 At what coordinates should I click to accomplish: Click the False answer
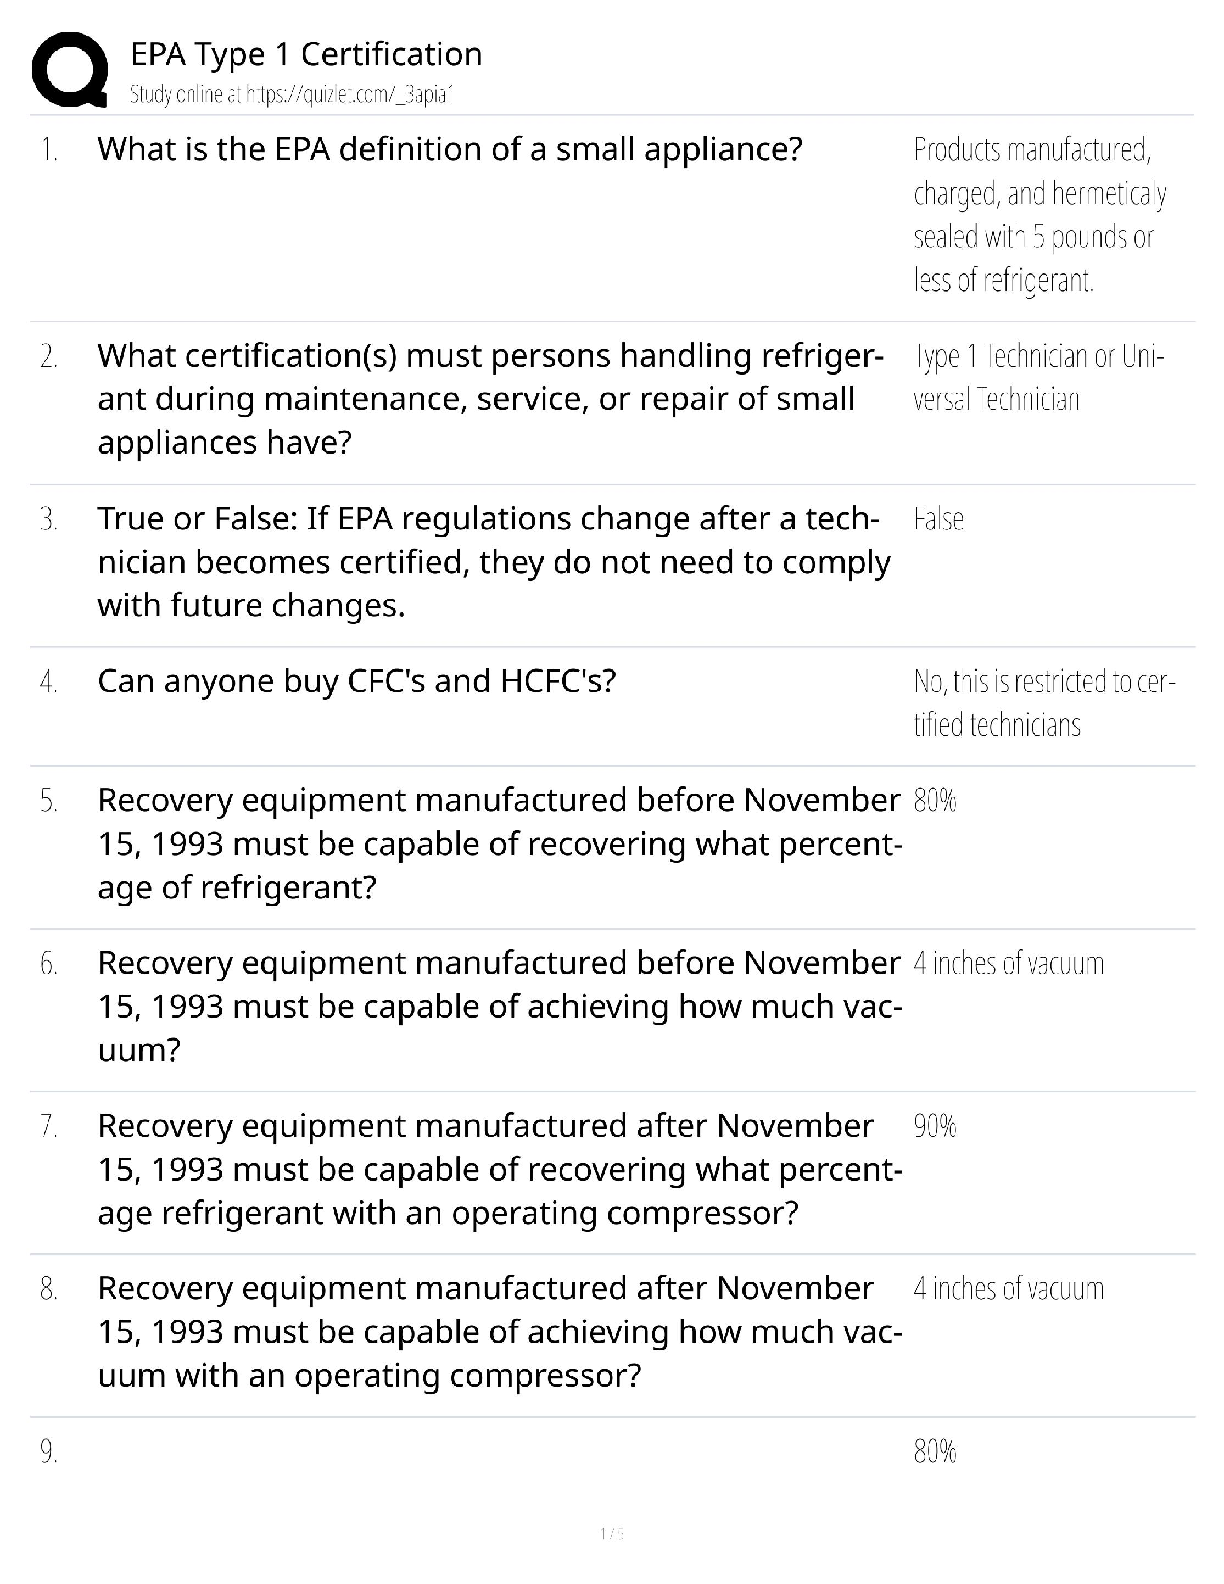point(939,520)
